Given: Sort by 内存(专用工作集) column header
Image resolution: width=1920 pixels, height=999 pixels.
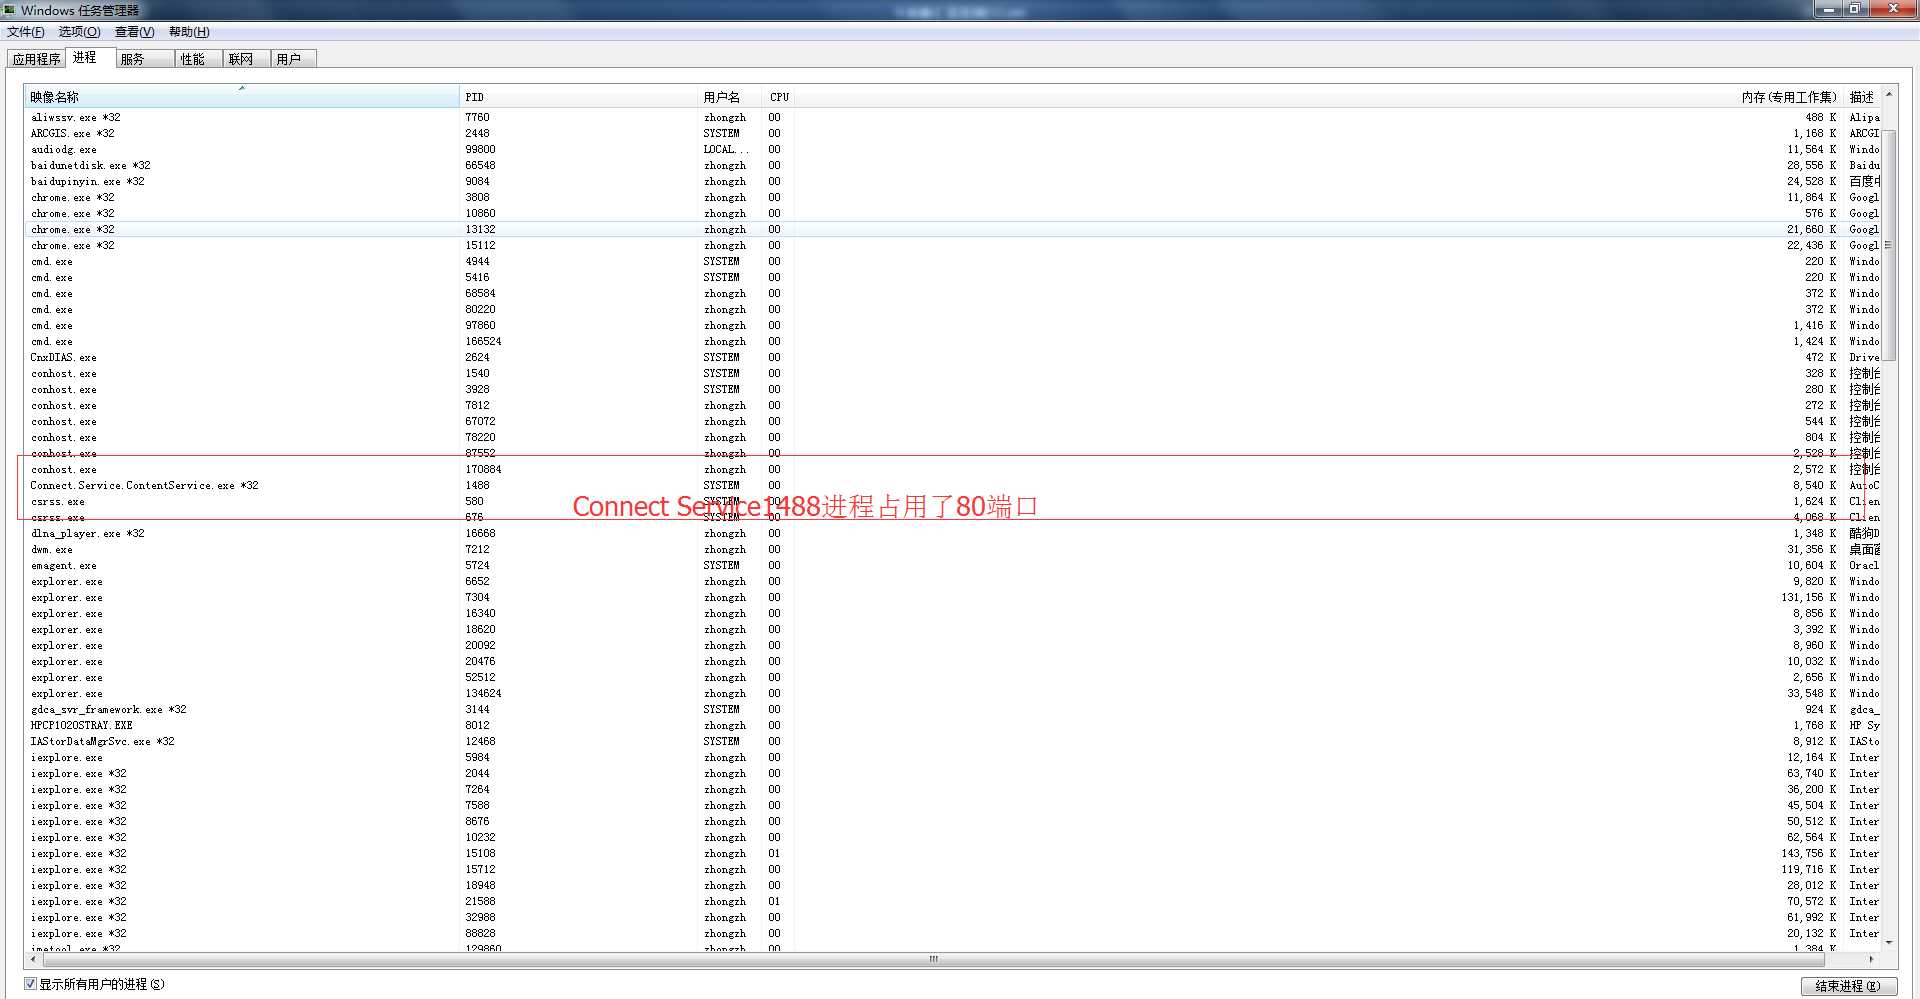Looking at the screenshot, I should (1319, 97).
